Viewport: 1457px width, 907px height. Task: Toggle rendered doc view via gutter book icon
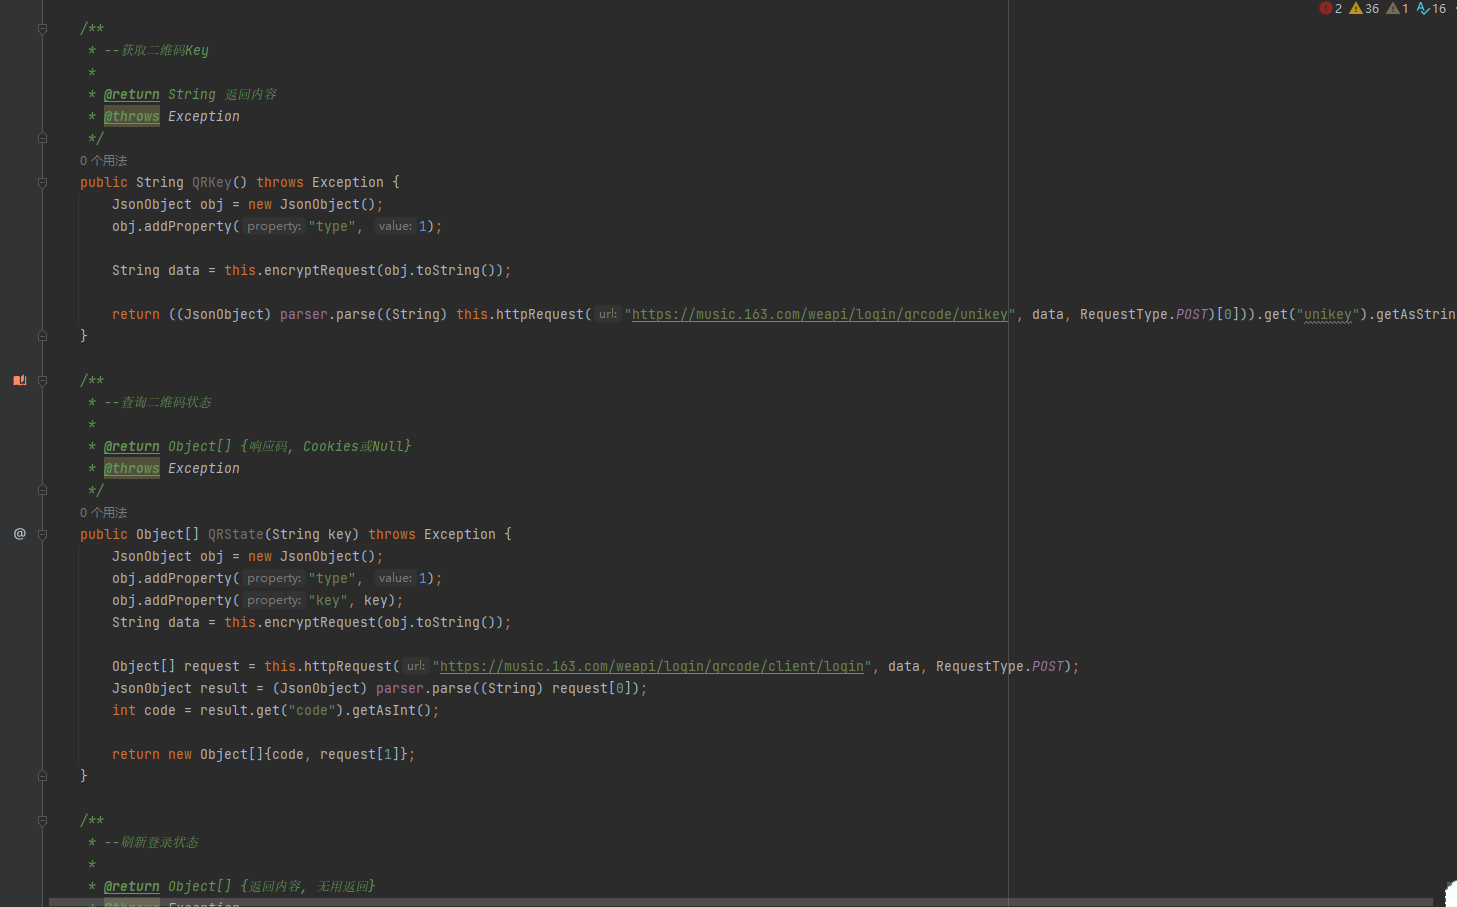tap(19, 380)
